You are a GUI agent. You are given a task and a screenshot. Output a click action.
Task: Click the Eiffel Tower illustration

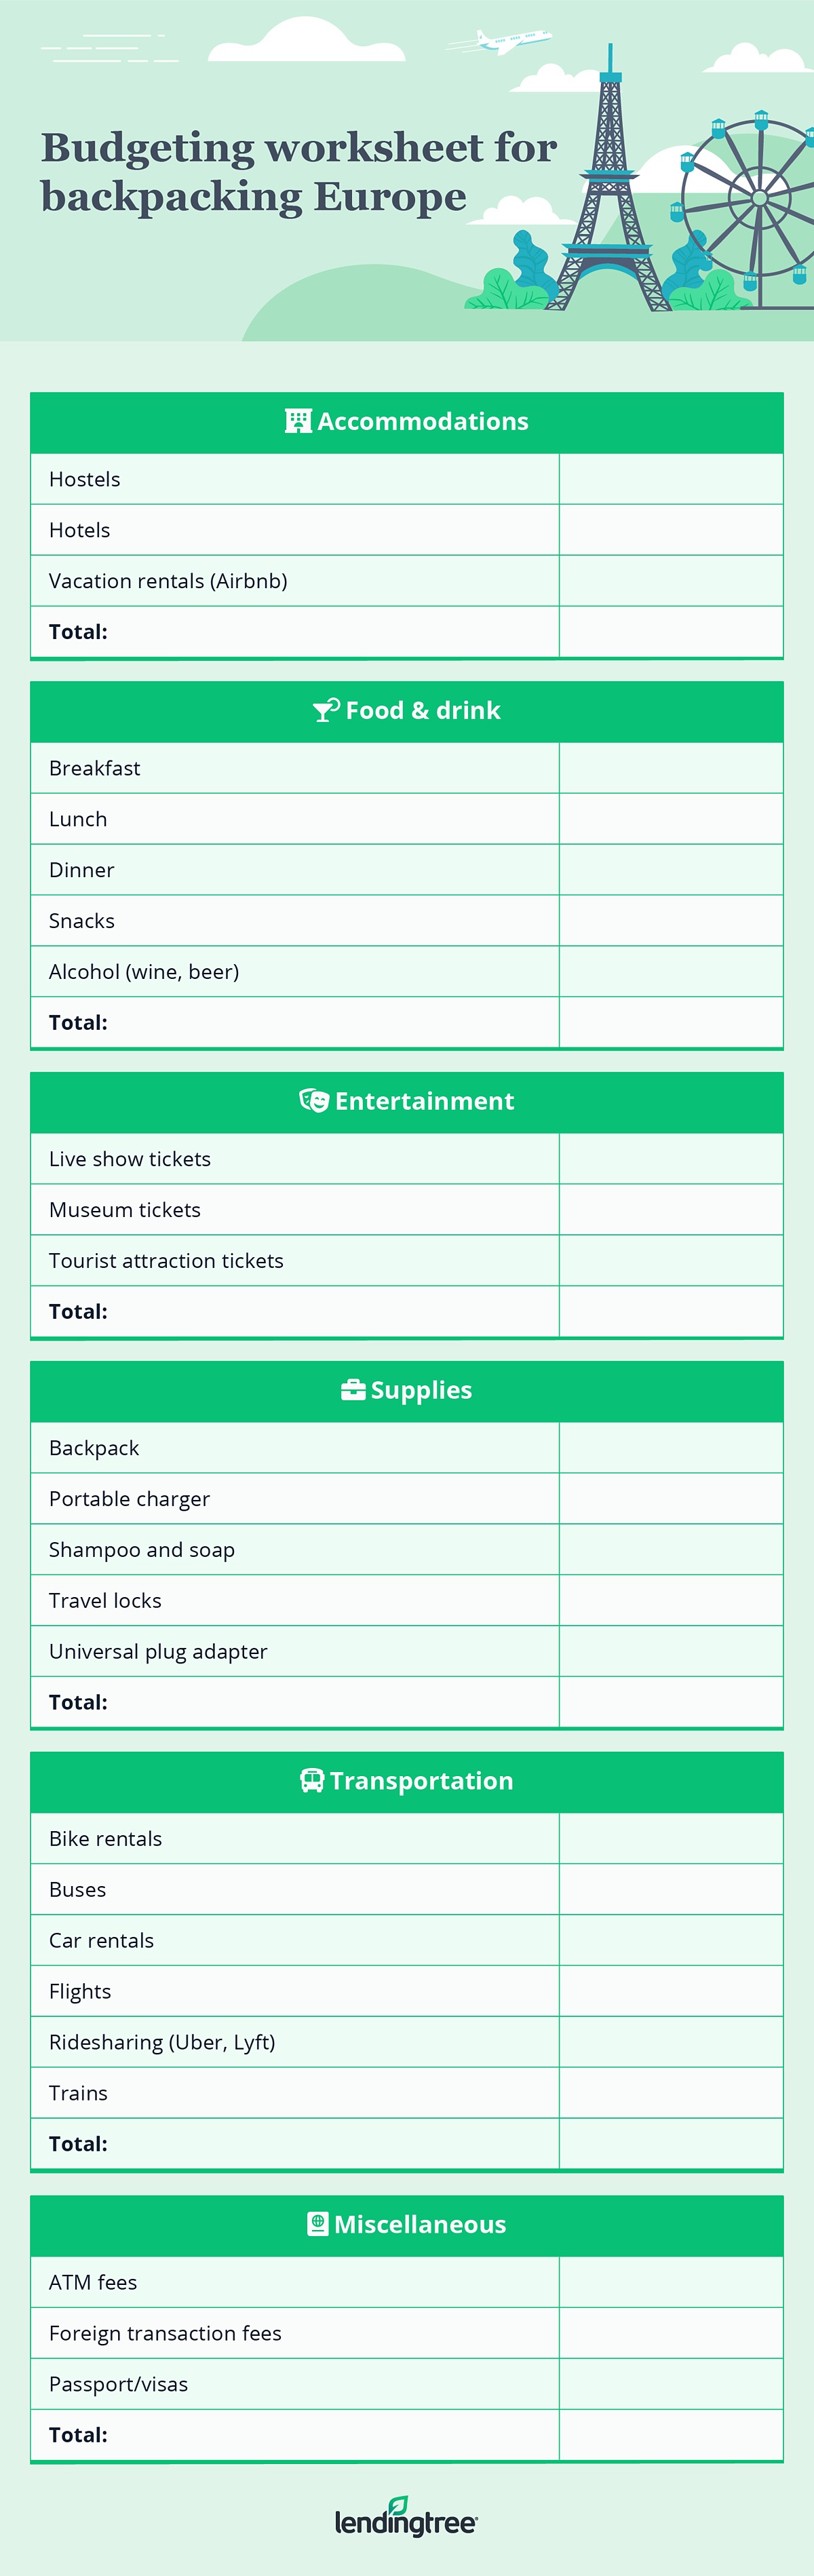click(608, 200)
